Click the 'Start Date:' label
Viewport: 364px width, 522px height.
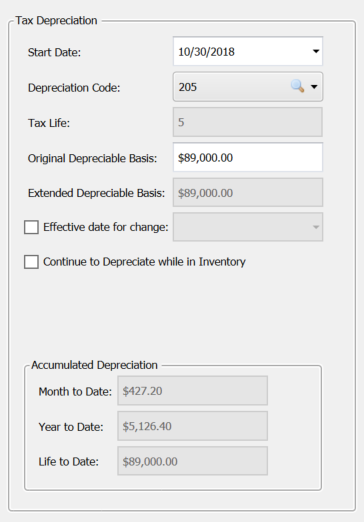click(54, 52)
